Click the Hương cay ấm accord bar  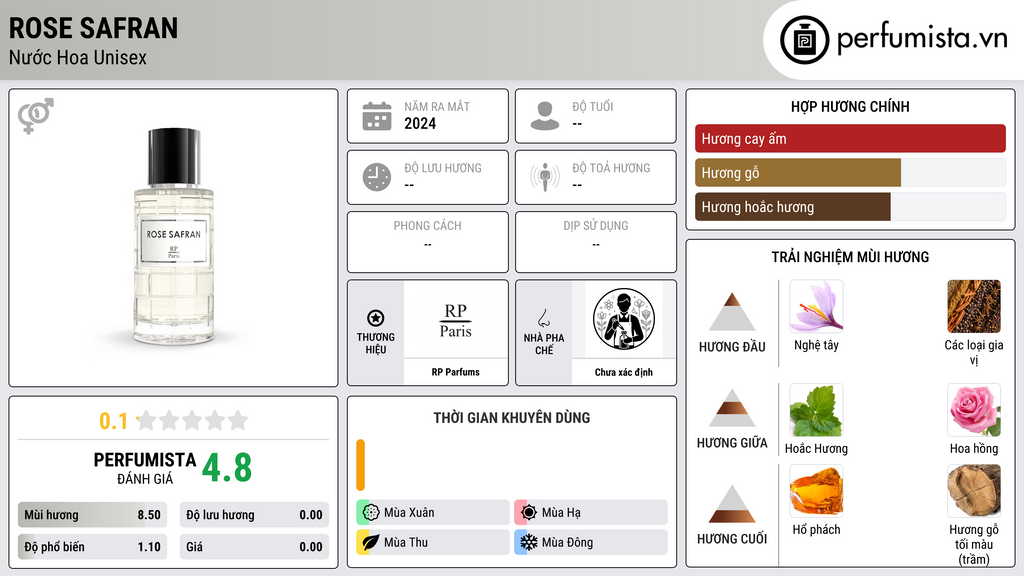(850, 138)
